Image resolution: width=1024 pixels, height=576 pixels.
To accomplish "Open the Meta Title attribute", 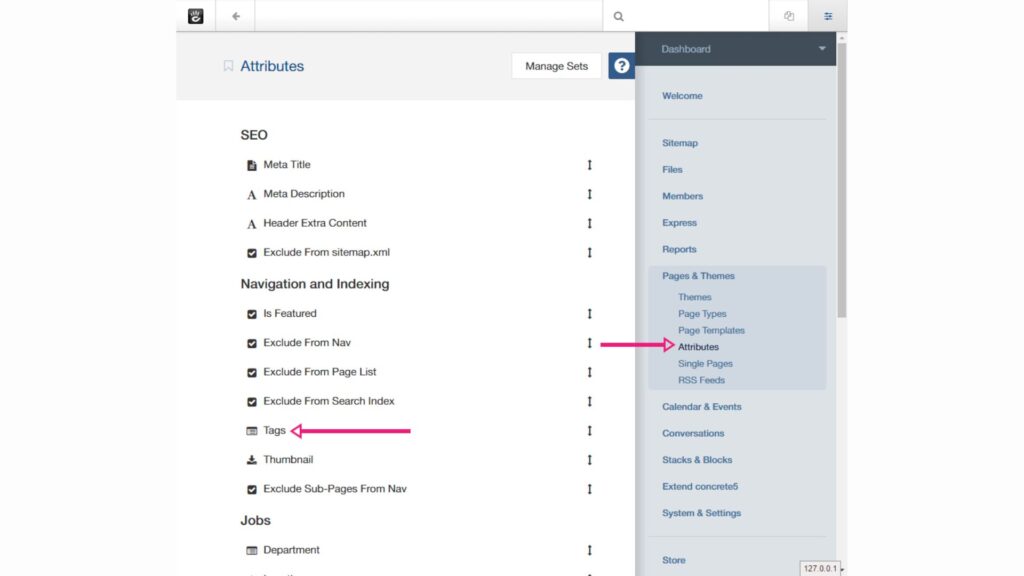I will click(287, 165).
